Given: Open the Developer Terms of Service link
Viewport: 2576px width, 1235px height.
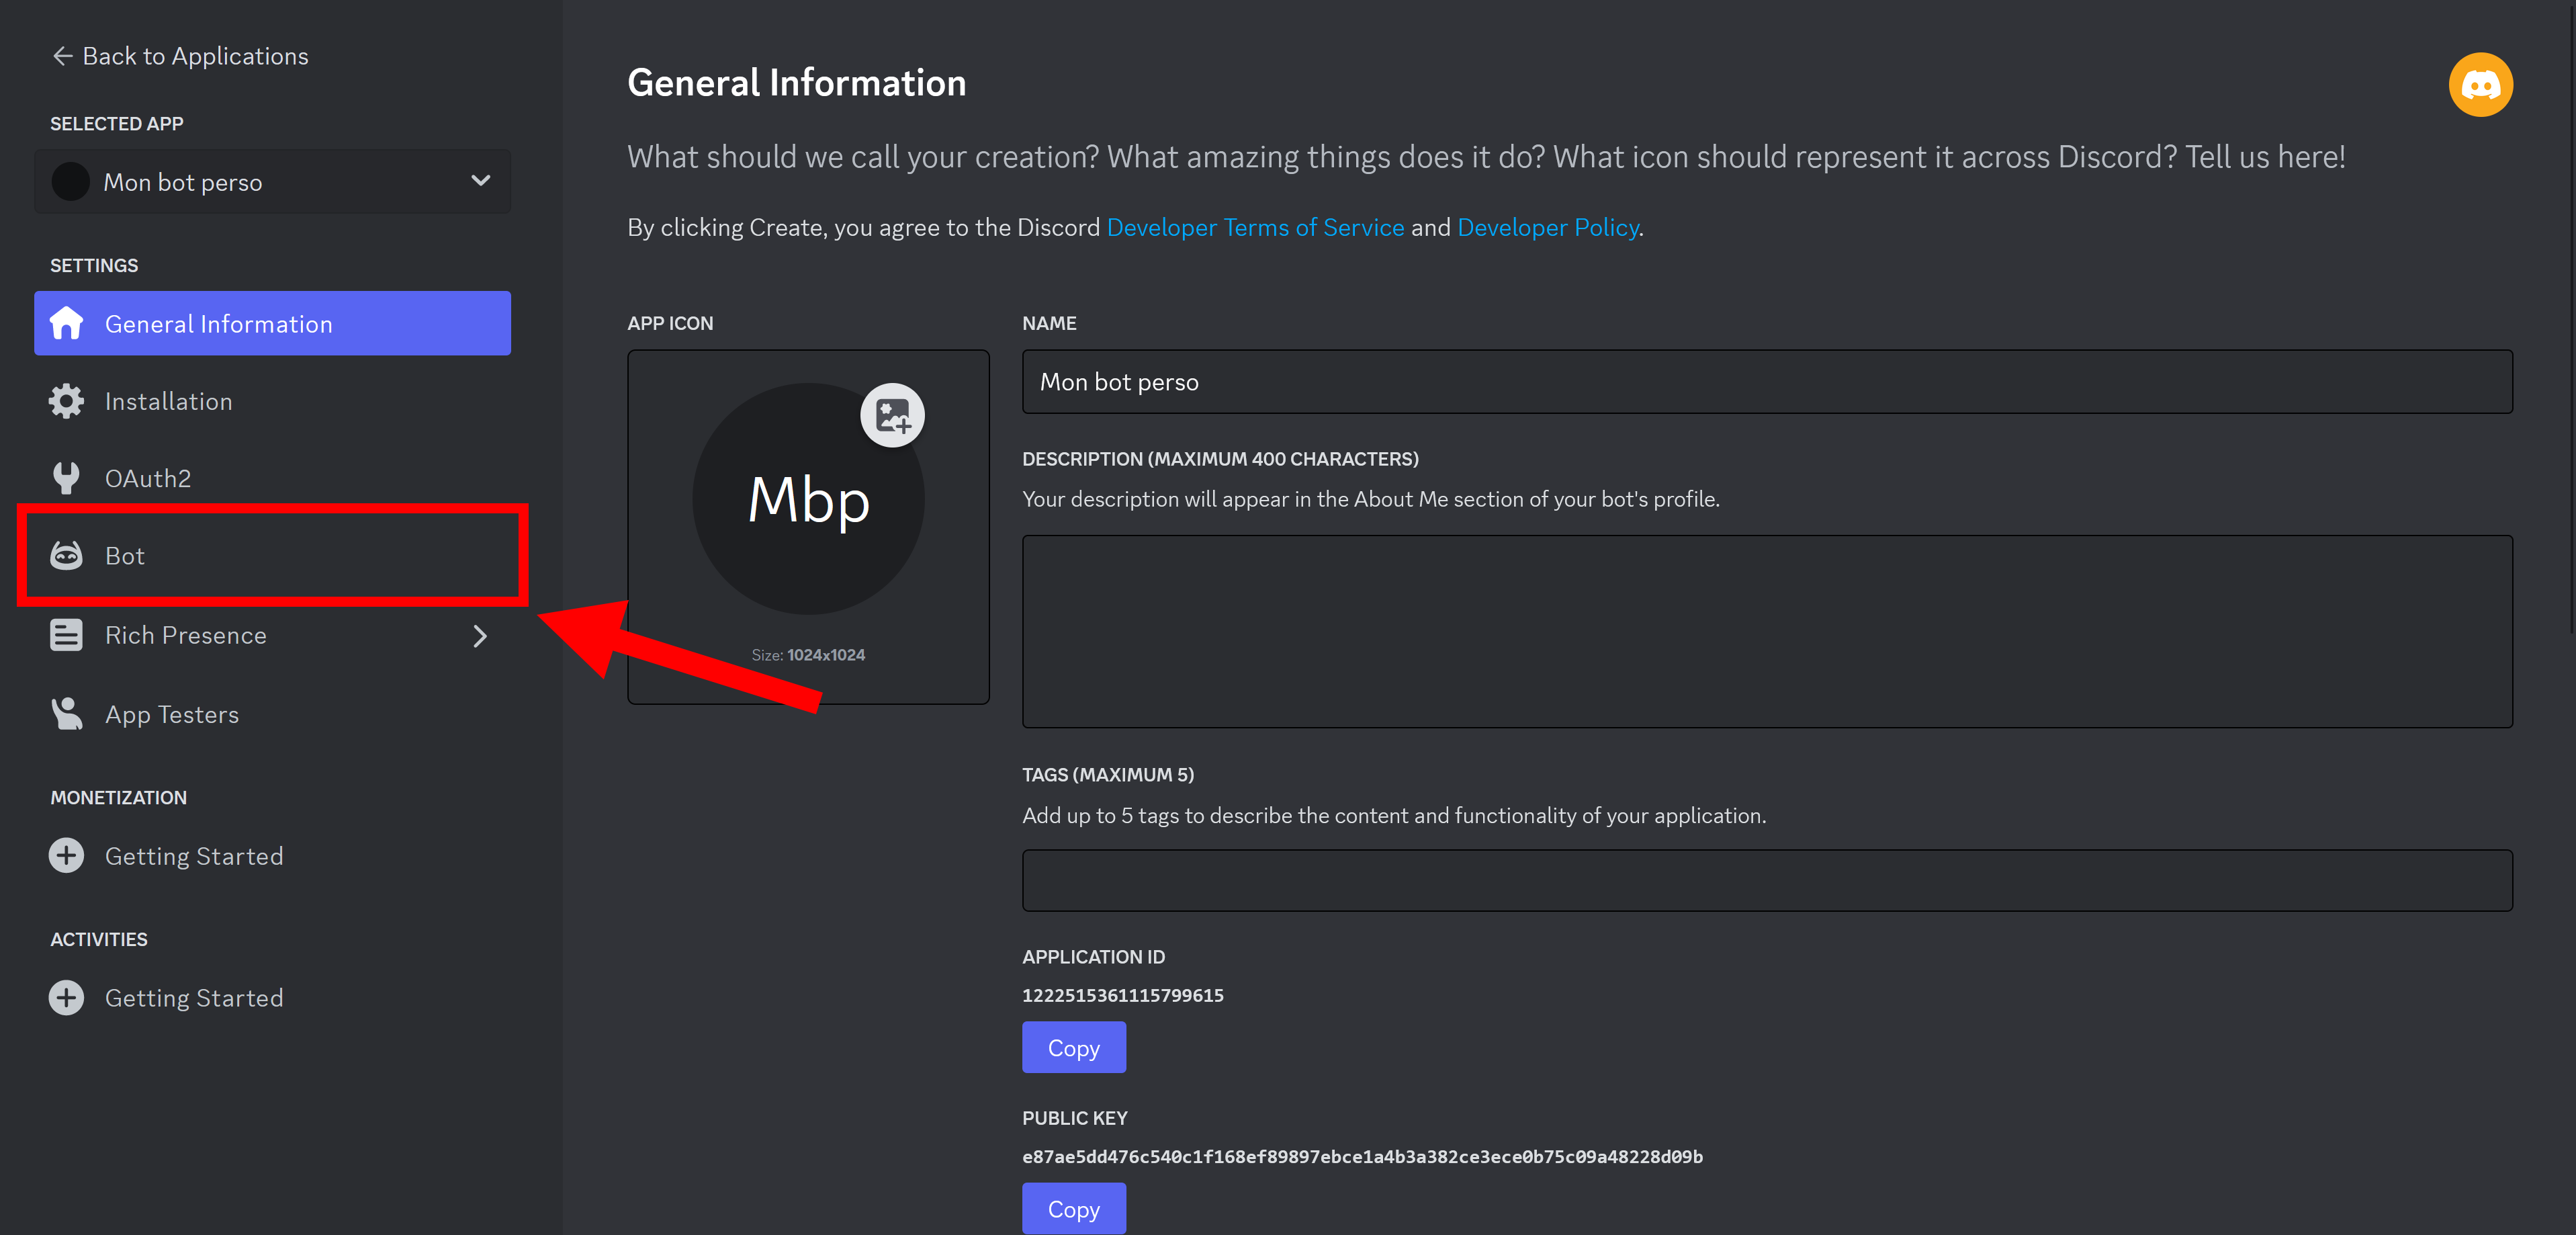Looking at the screenshot, I should tap(1255, 228).
